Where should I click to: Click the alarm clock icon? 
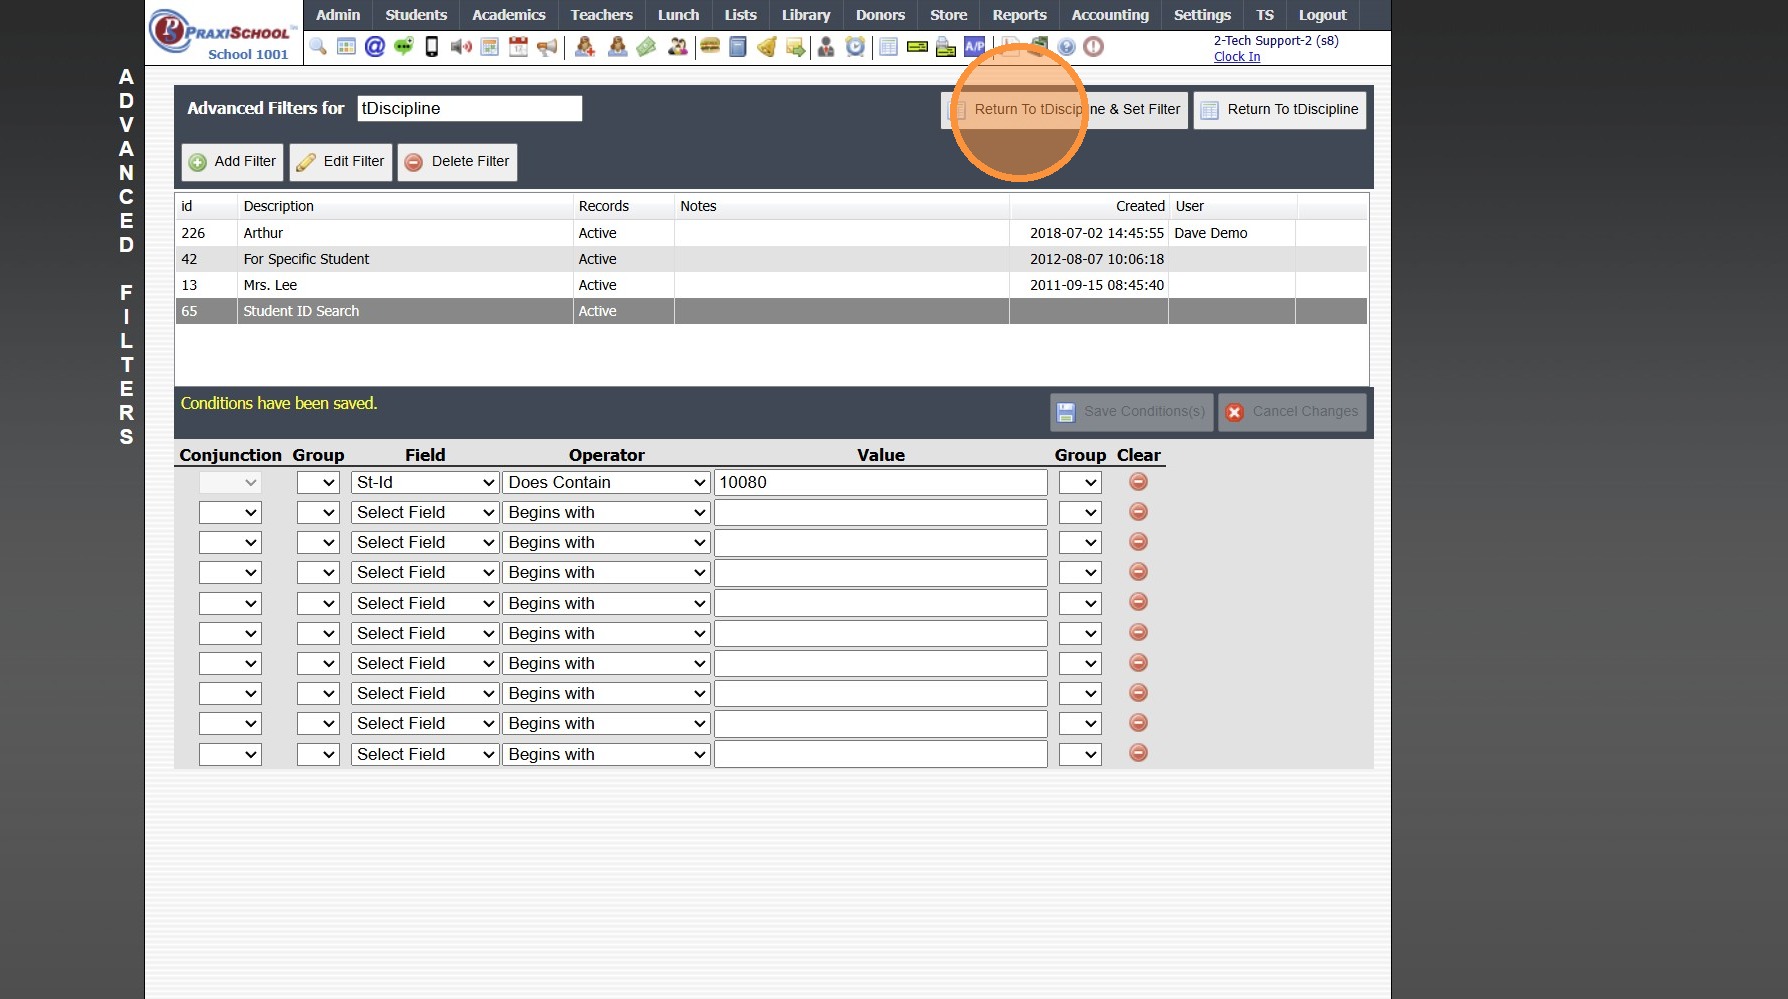click(855, 46)
